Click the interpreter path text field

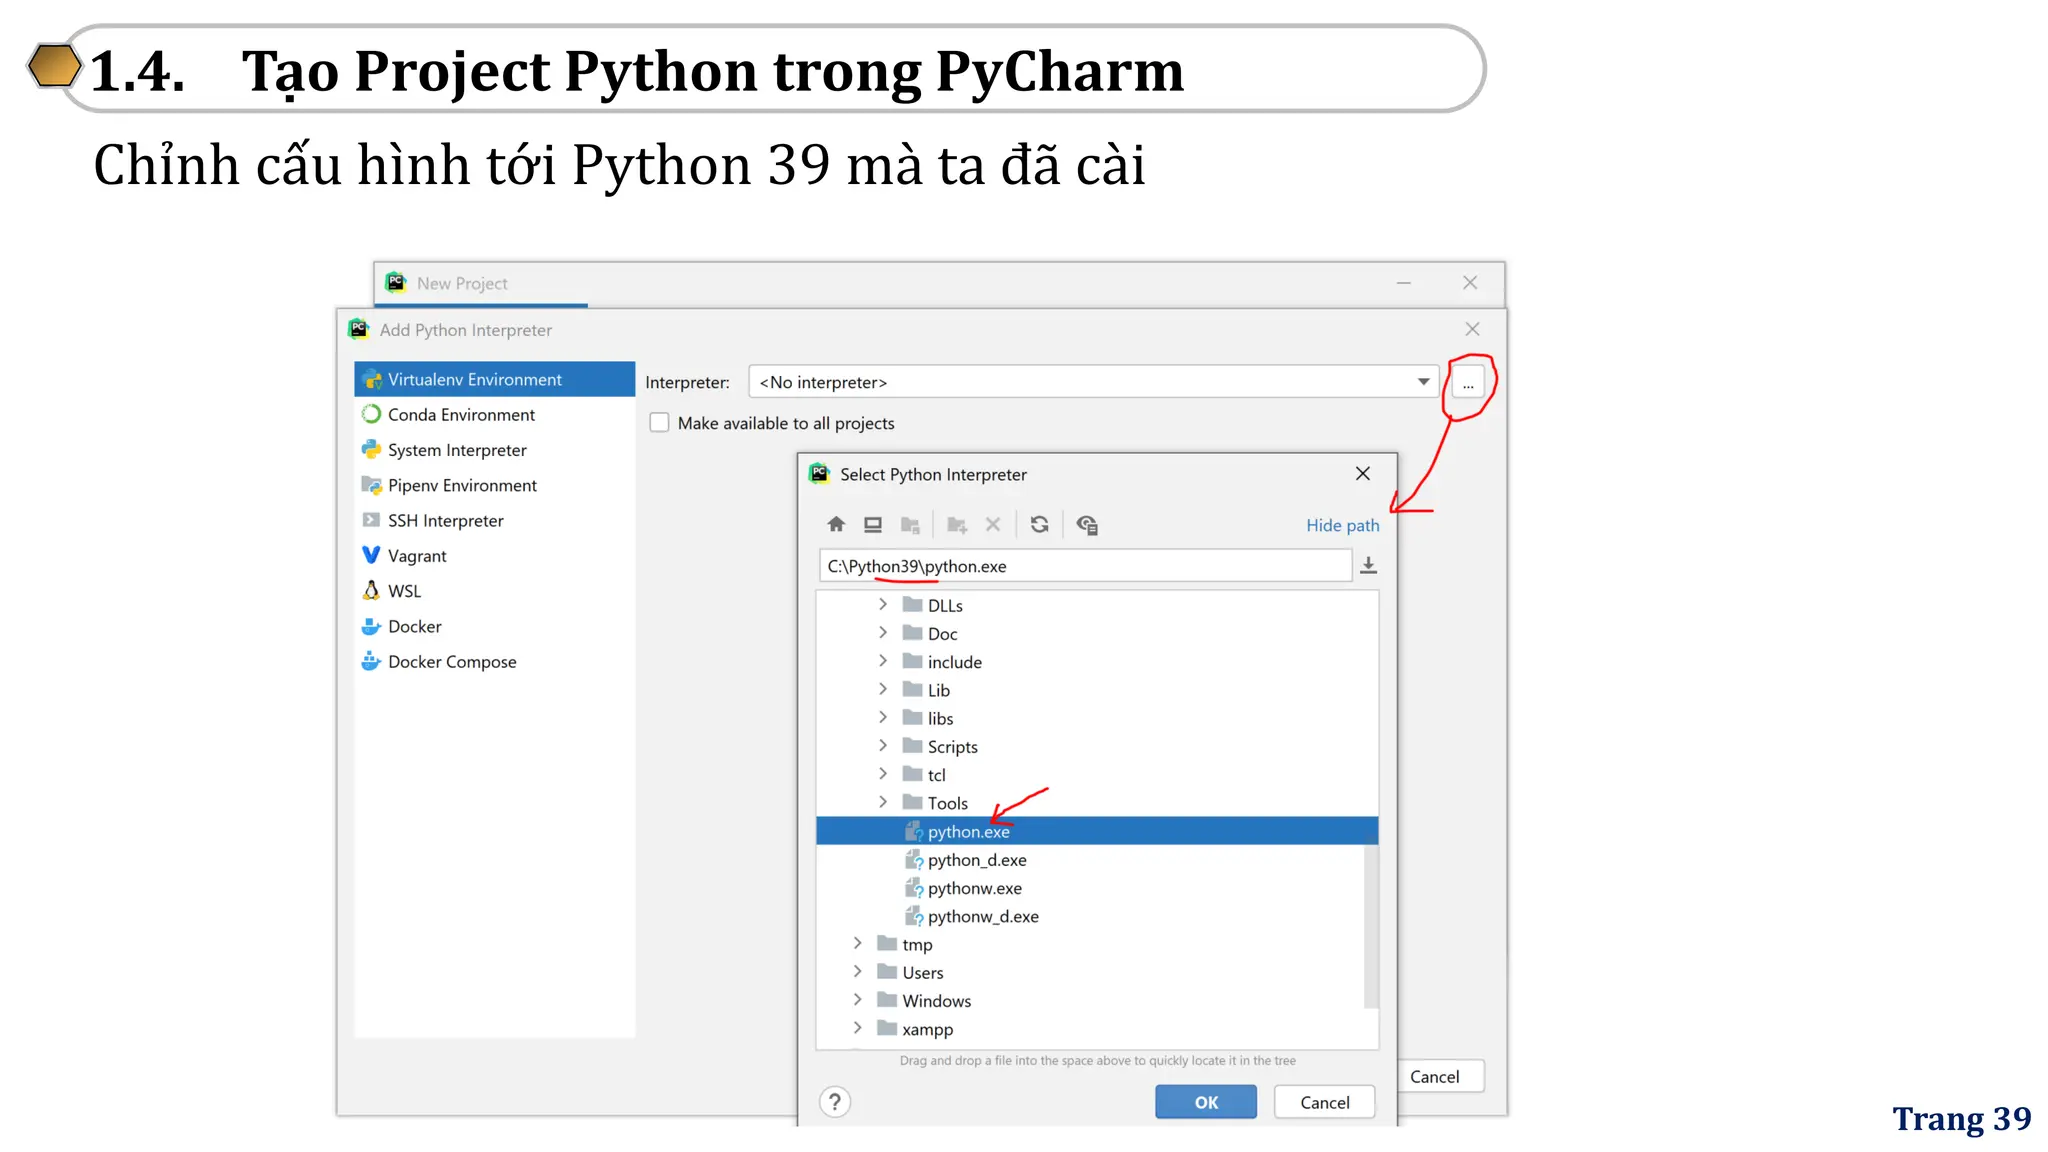[x=1085, y=566]
